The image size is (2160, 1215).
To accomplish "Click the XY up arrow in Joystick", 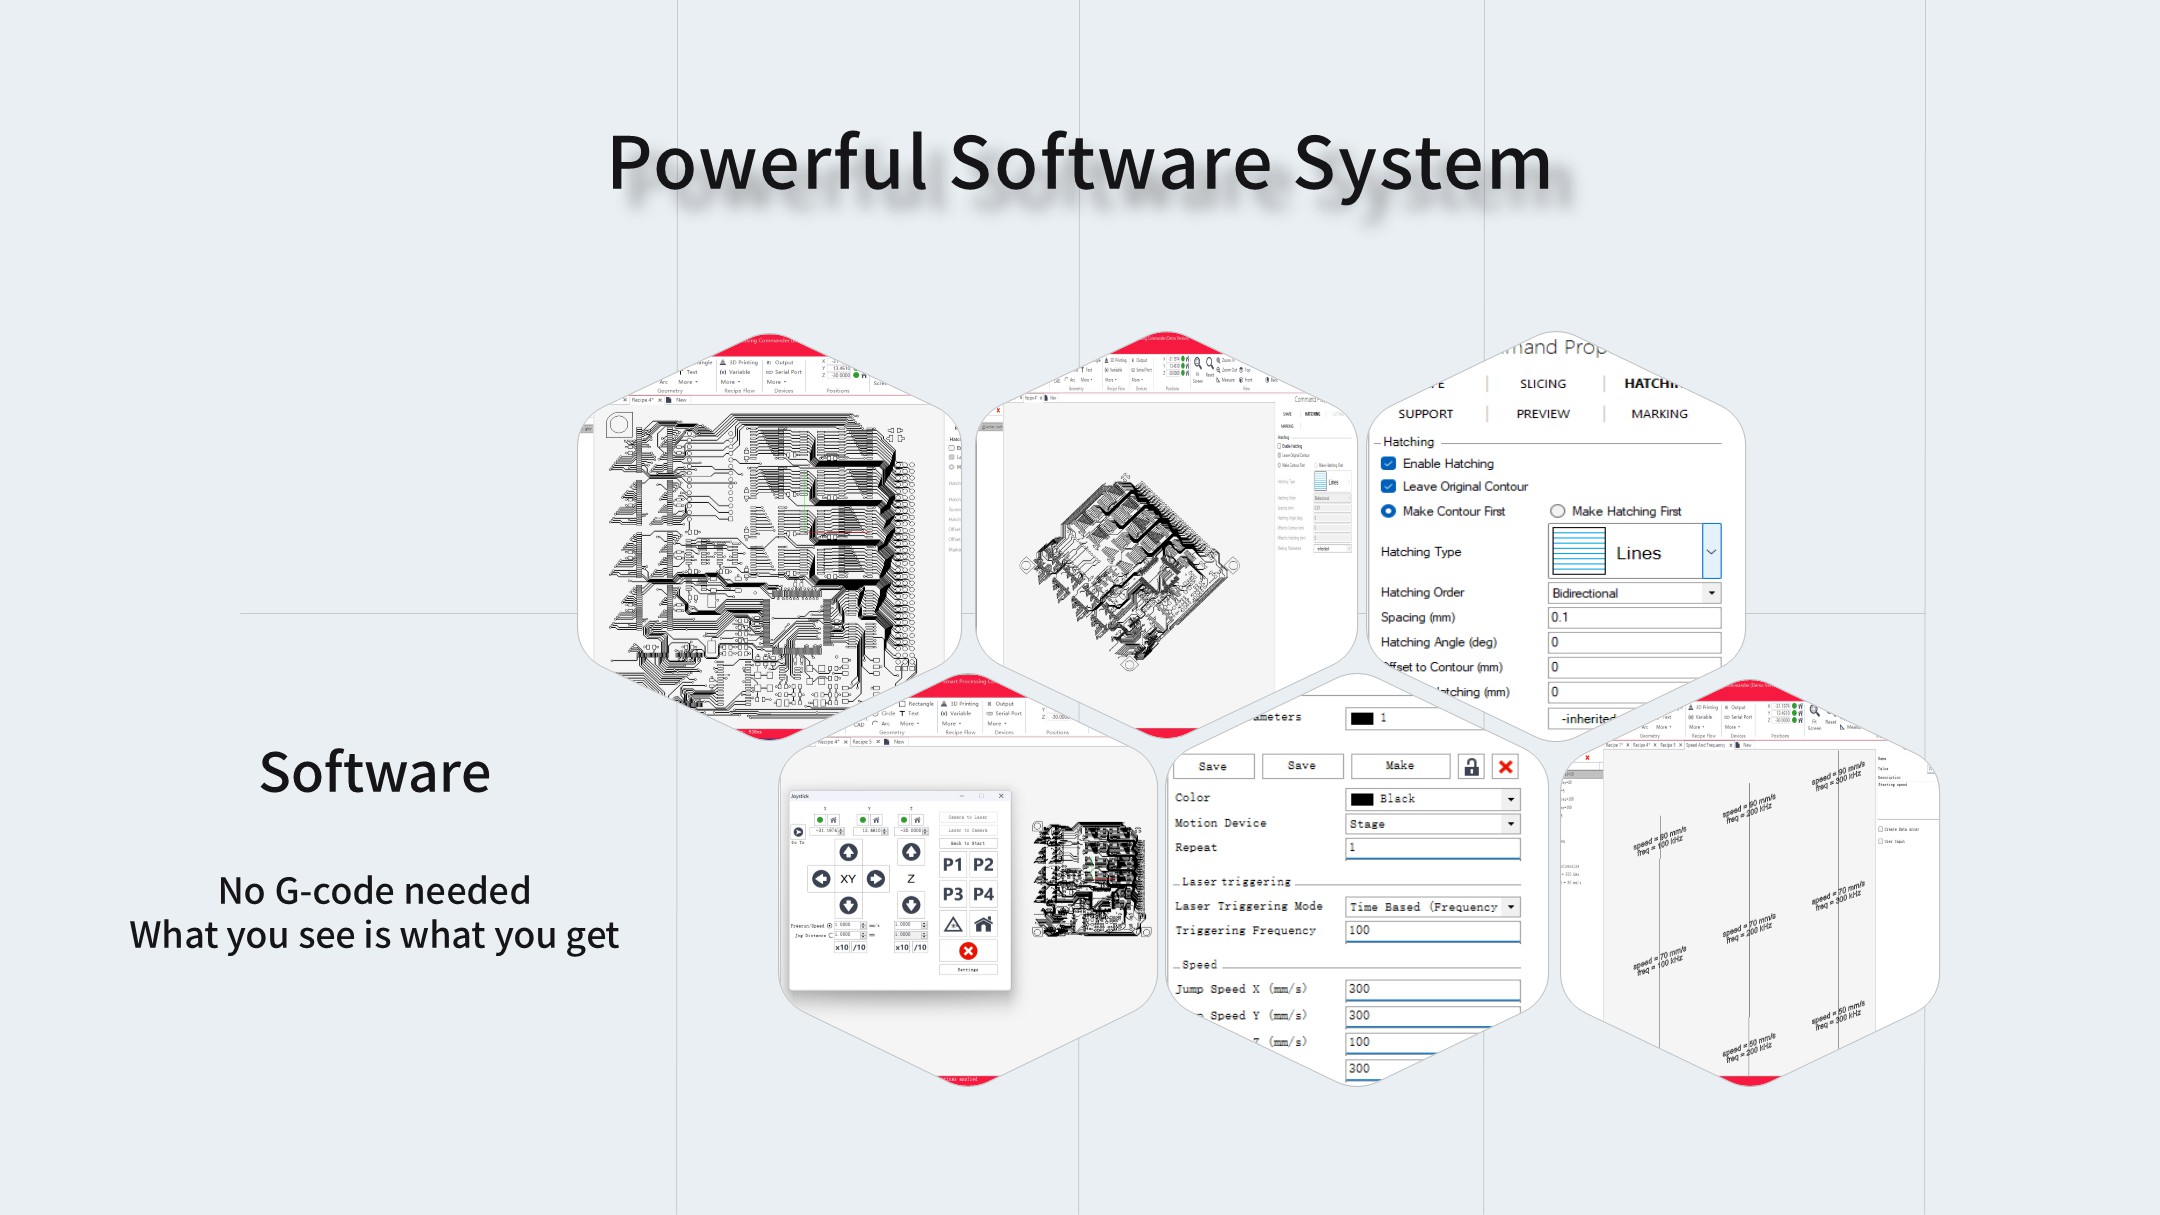I will [x=848, y=852].
